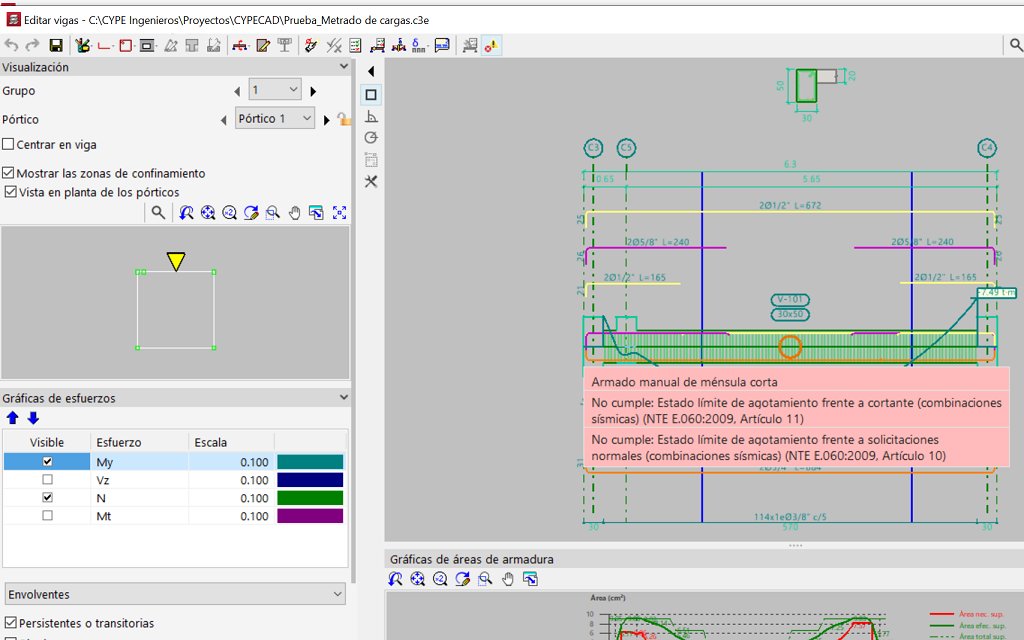
Task: Click the yellow triangle marker in the plan view
Action: [x=176, y=261]
